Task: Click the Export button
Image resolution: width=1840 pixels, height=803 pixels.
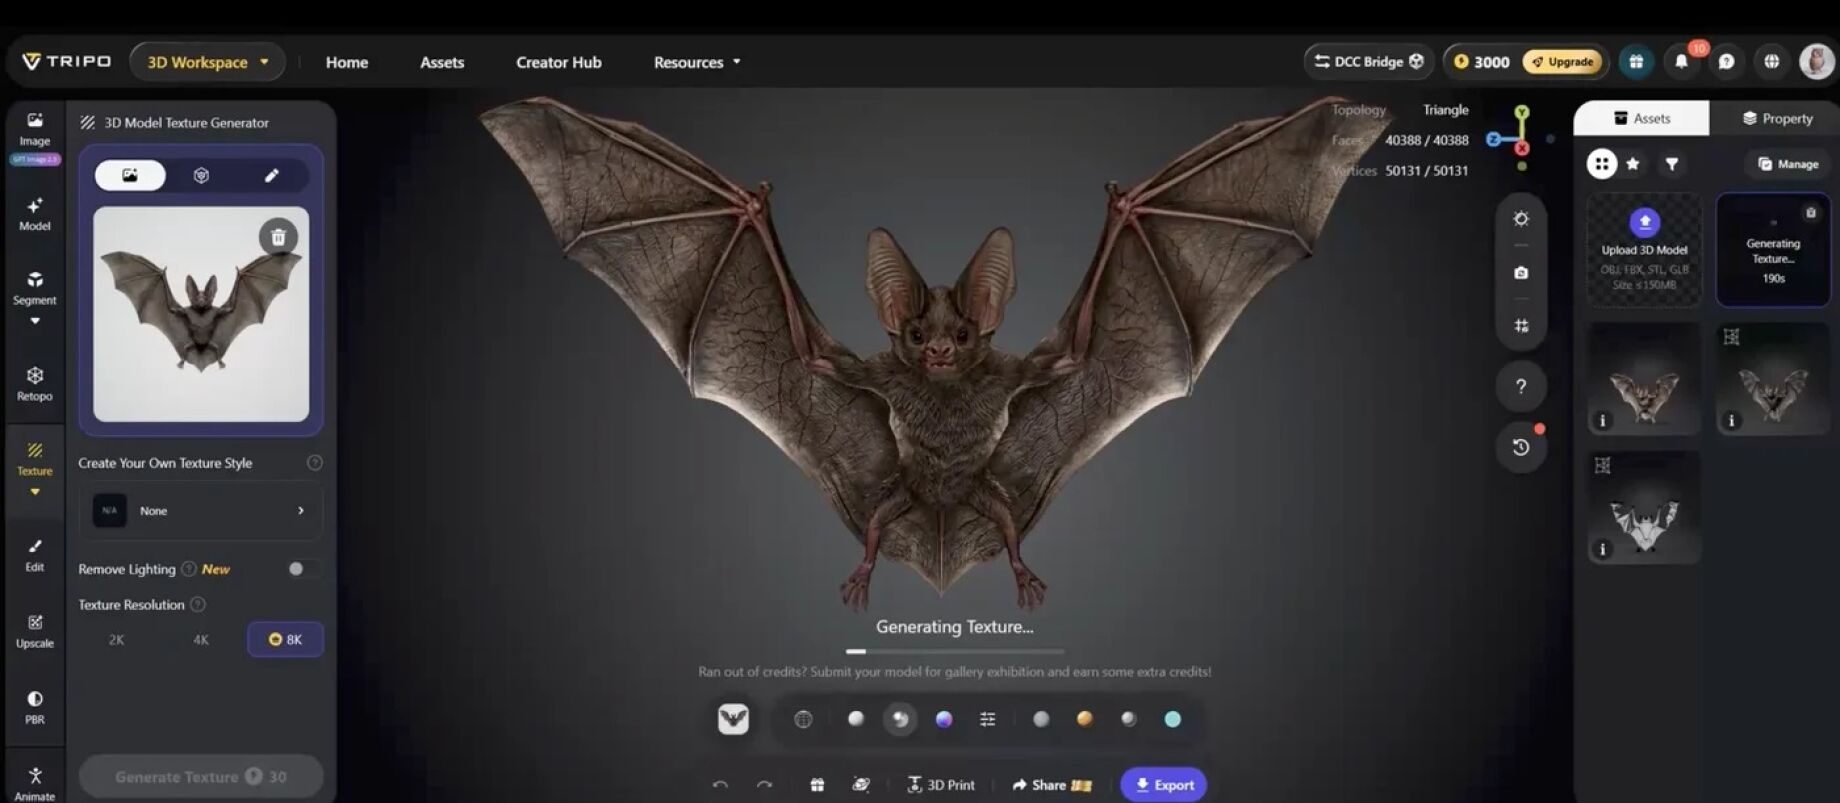Action: pyautogui.click(x=1164, y=785)
